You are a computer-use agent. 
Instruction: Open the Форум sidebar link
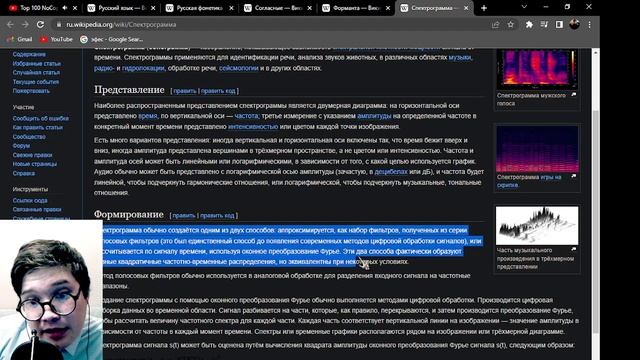(x=21, y=146)
